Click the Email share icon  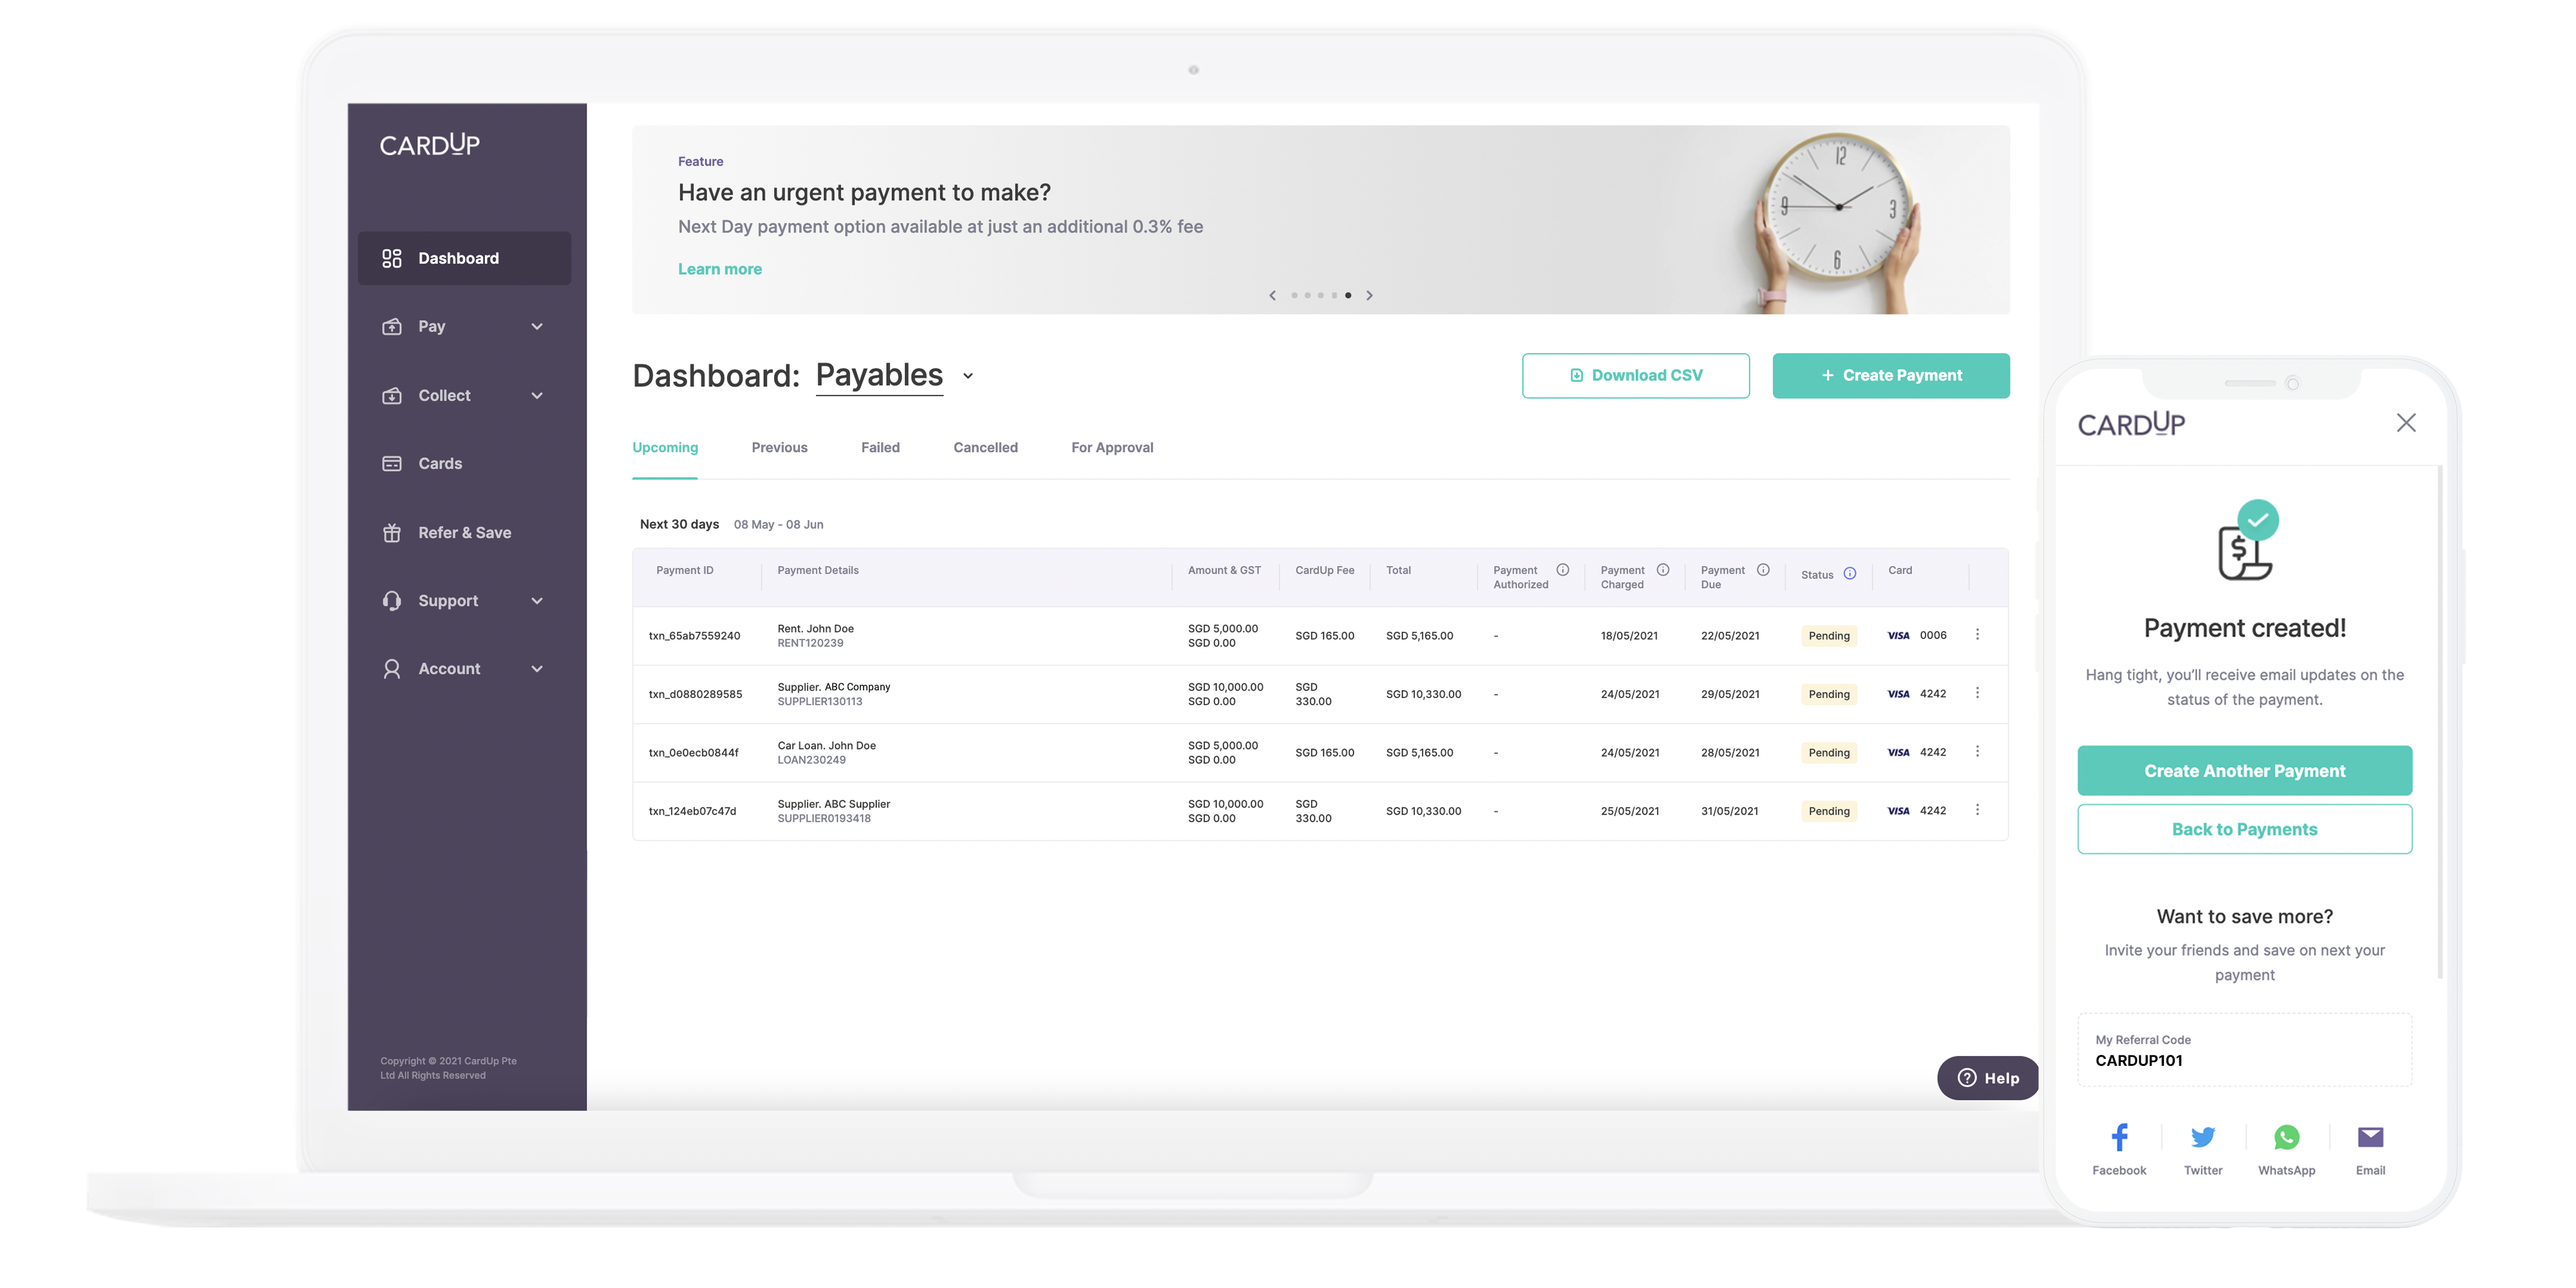point(2370,1138)
